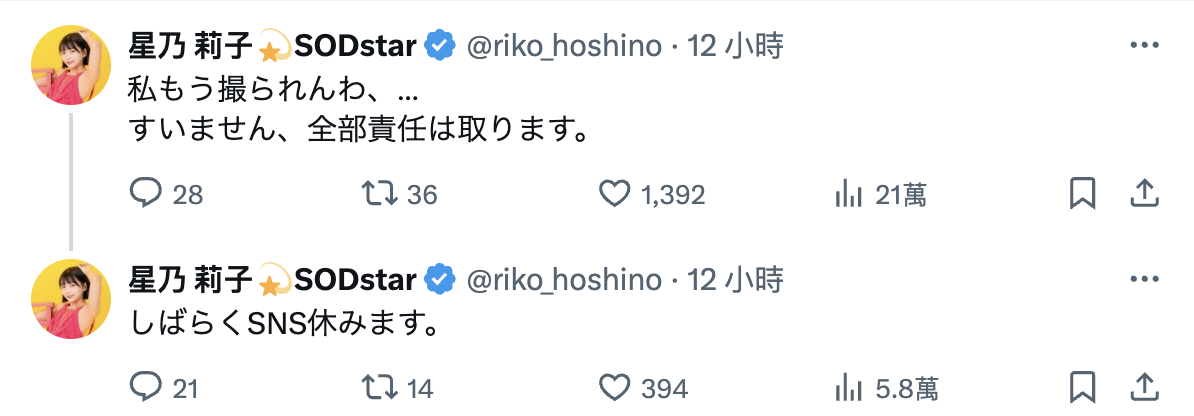The width and height of the screenshot is (1194, 416).
Task: Like the tweet with 394 likes
Action: click(x=615, y=387)
